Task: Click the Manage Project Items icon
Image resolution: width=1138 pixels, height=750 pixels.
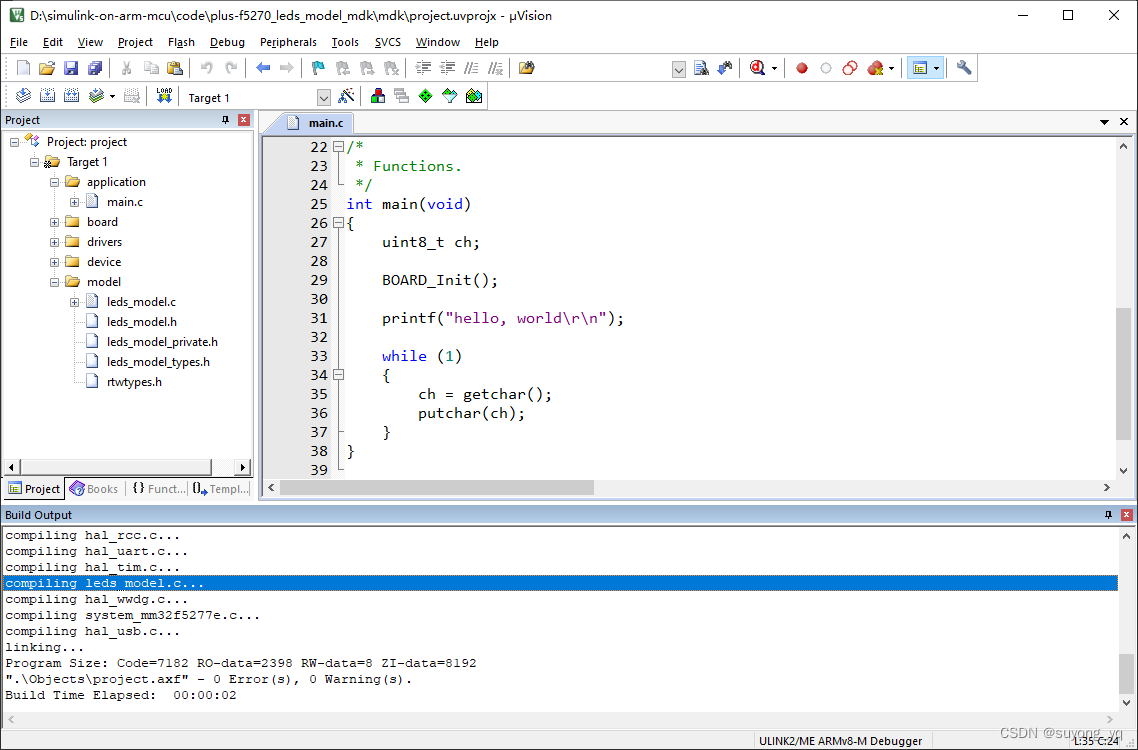Action: click(377, 96)
